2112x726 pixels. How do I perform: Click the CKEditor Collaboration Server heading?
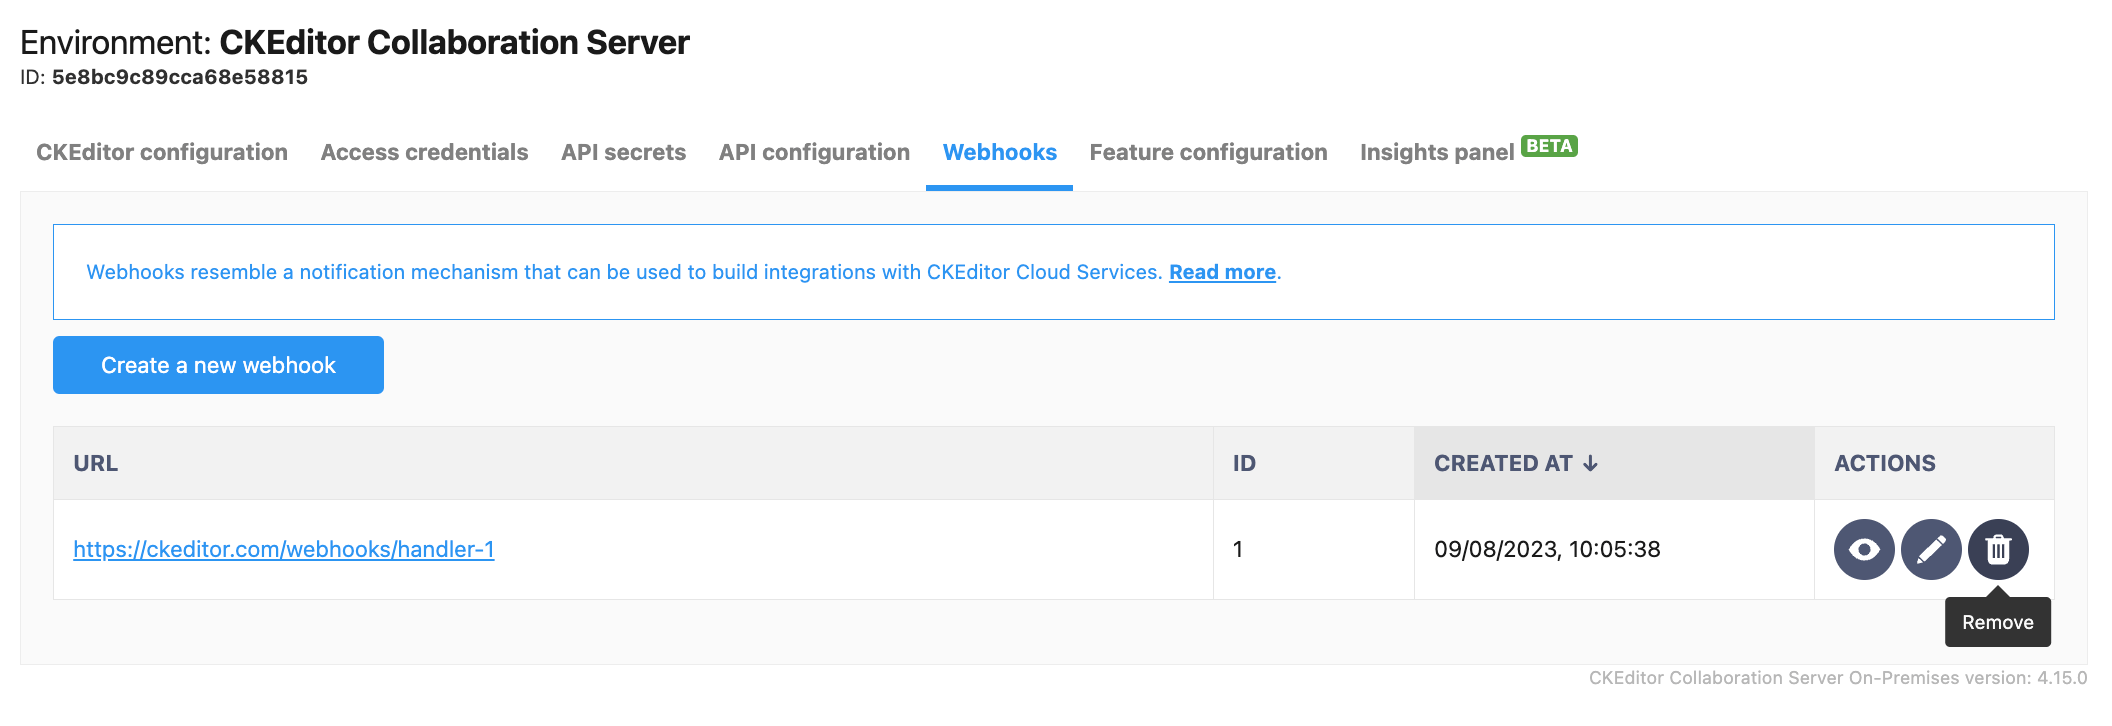(x=454, y=42)
